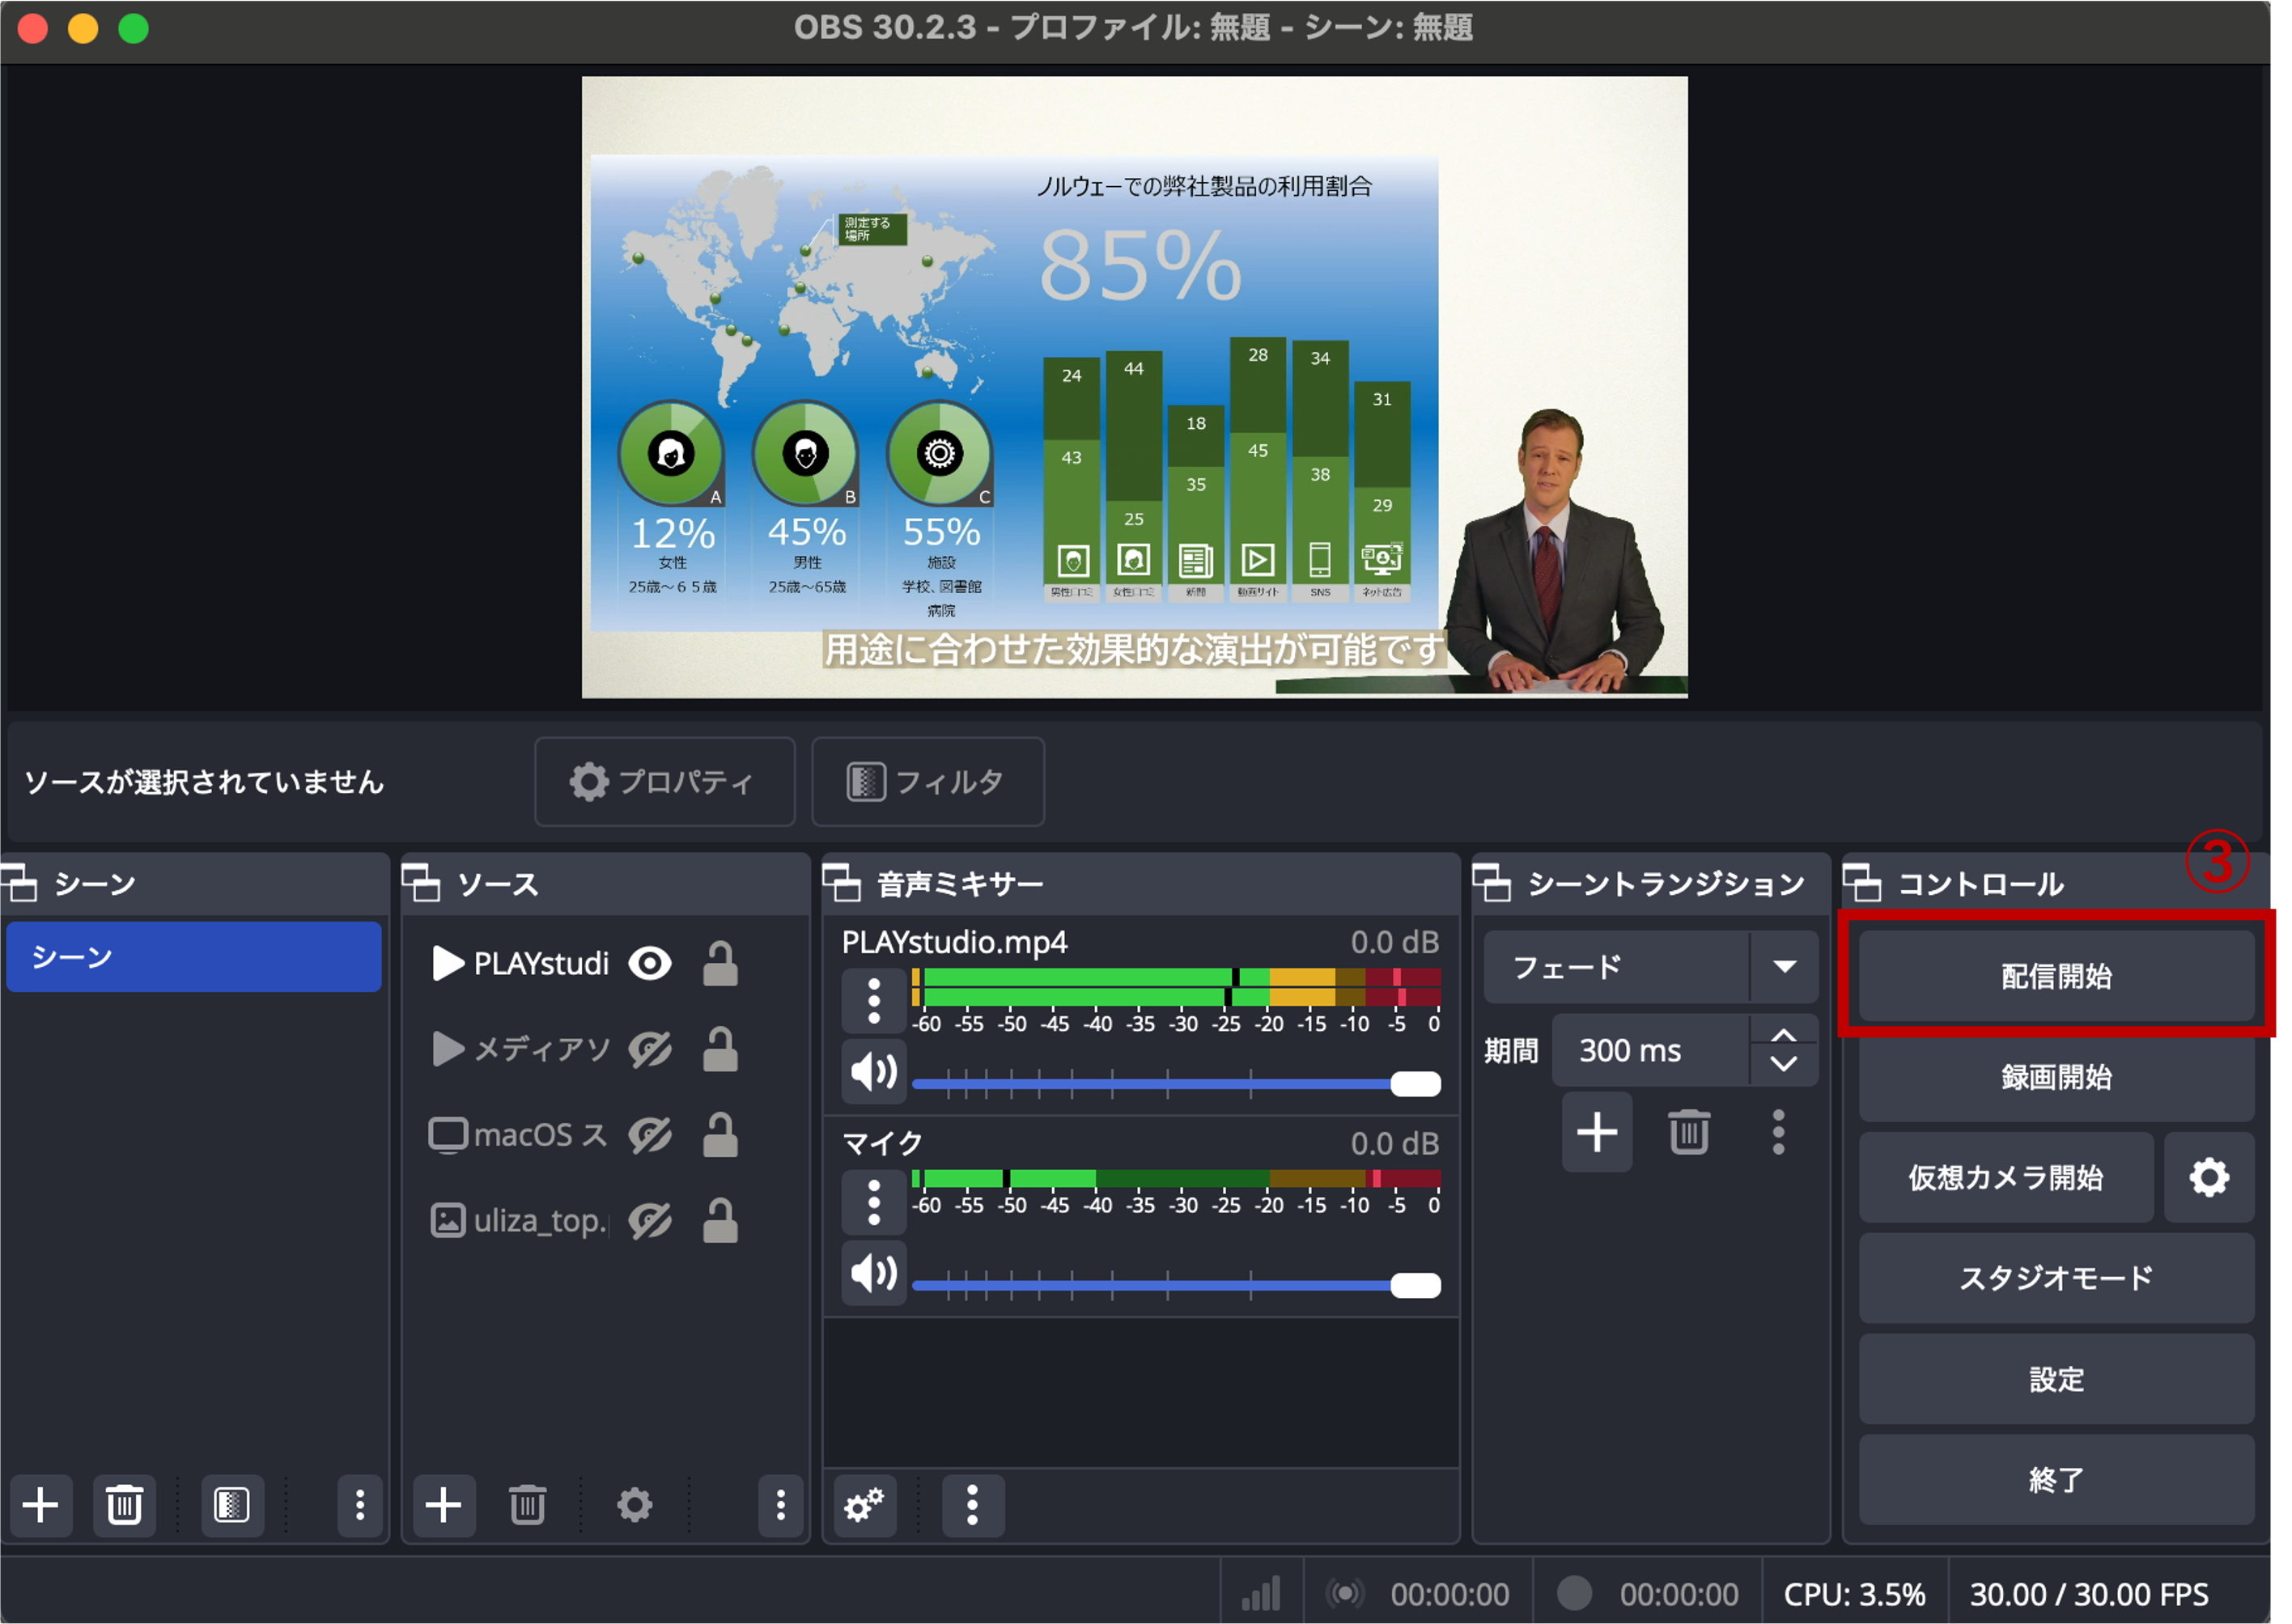Select the シーン scene in list
This screenshot has width=2292, height=1624.
click(x=194, y=957)
